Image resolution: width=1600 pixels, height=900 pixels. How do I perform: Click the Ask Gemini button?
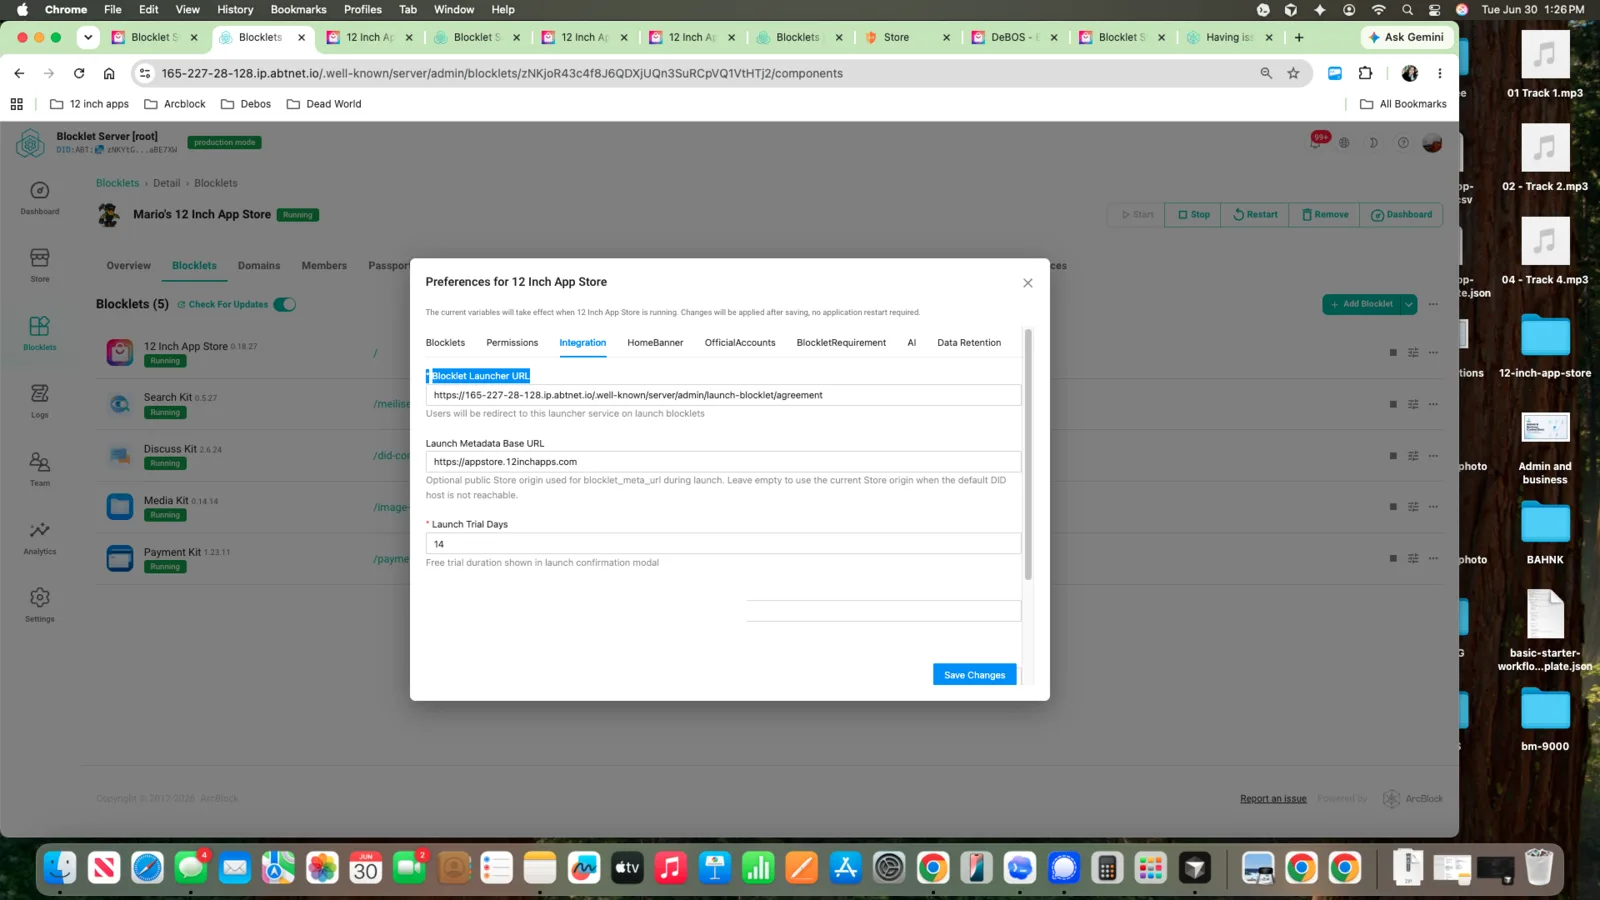pos(1406,37)
